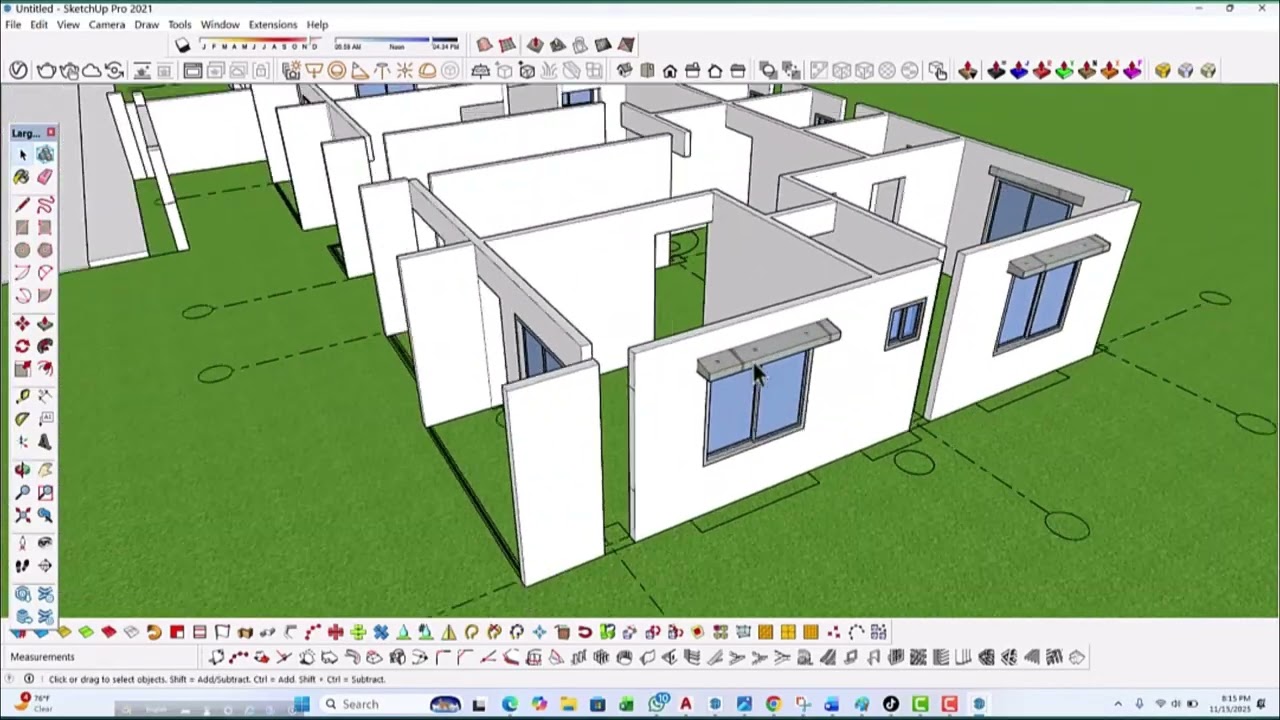This screenshot has width=1280, height=720.
Task: Start render with the teapot icon
Action: (46, 70)
